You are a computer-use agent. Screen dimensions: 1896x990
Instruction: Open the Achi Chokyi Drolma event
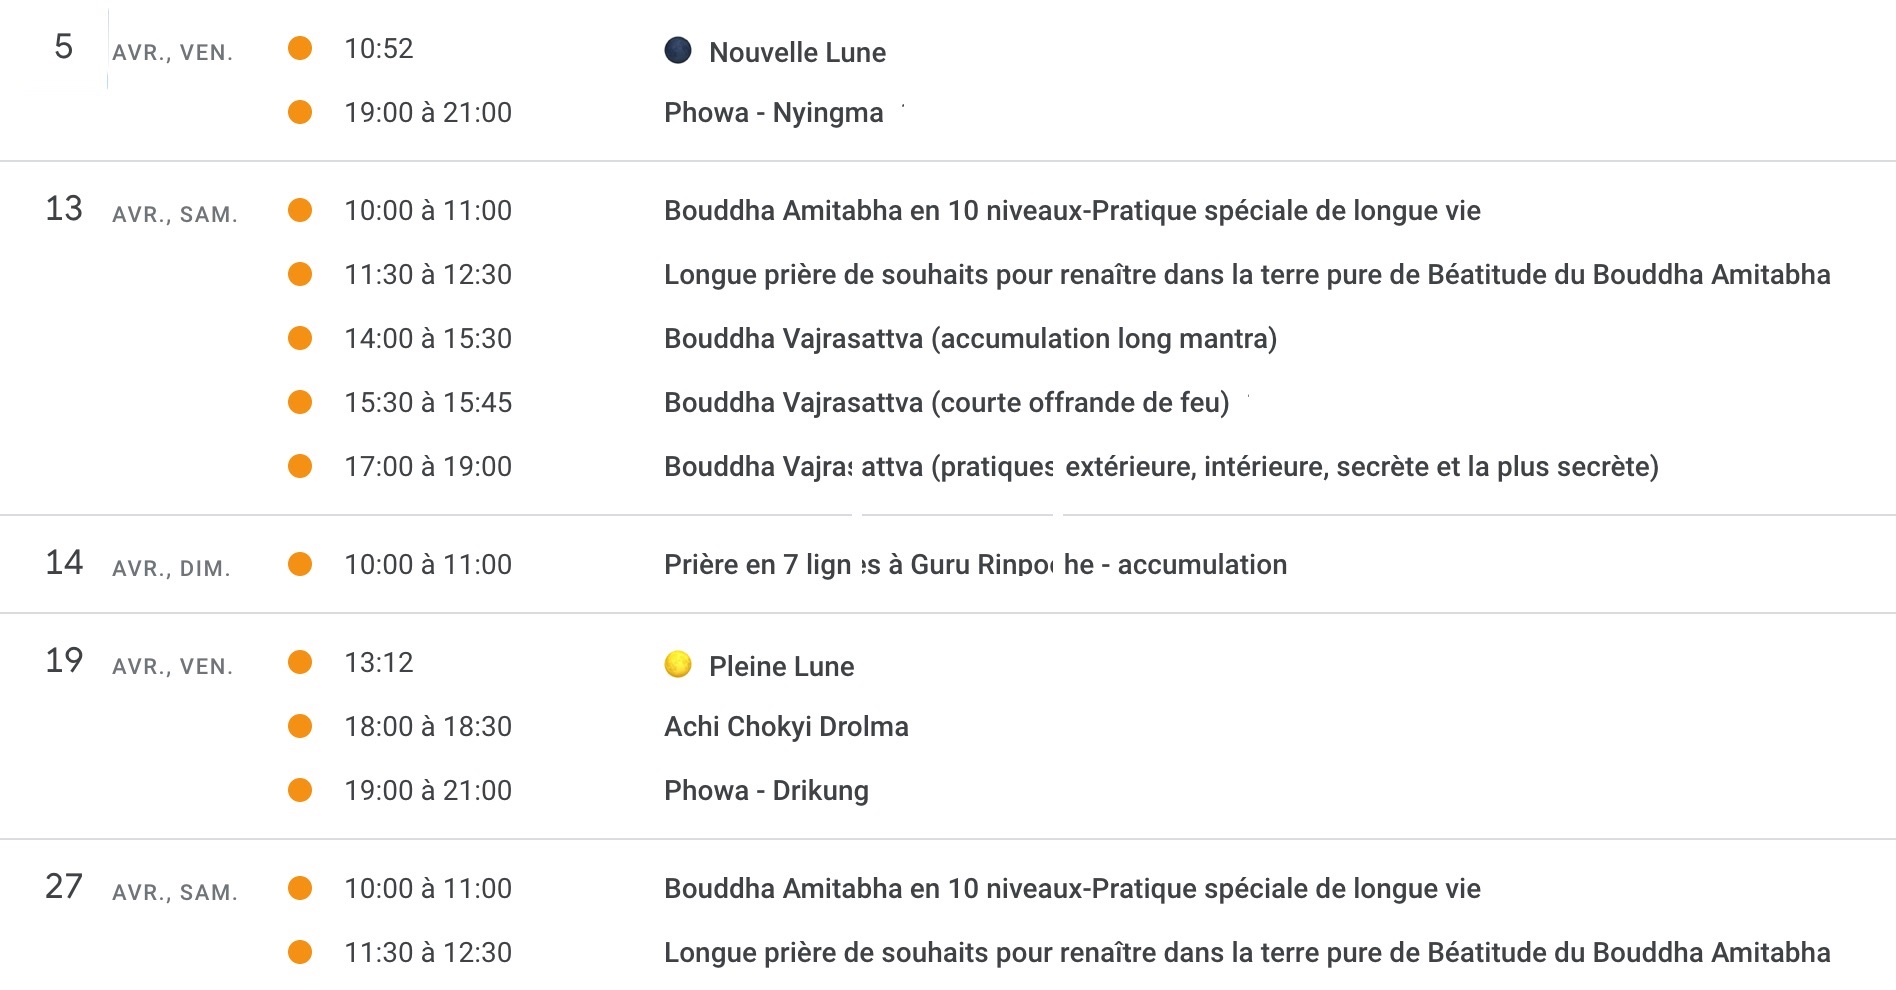point(786,726)
